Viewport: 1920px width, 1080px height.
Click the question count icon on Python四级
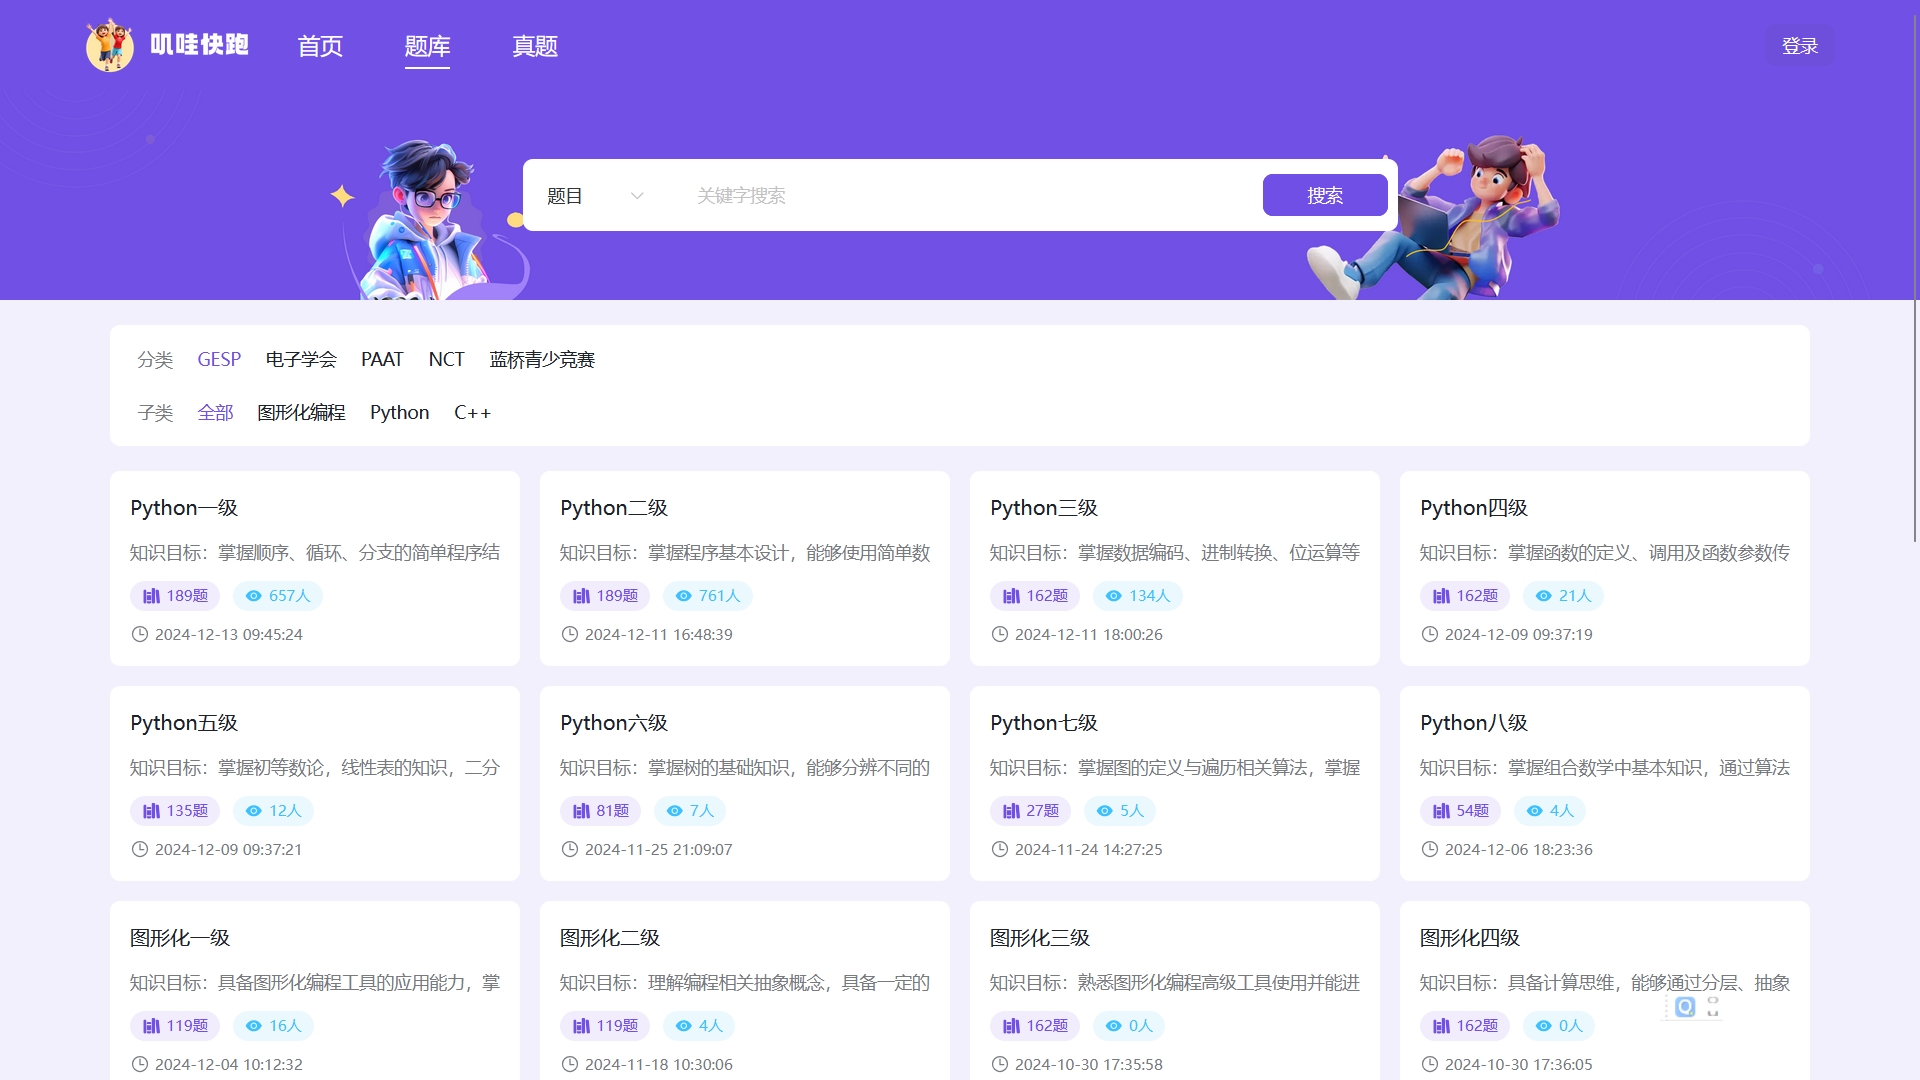[x=1441, y=596]
